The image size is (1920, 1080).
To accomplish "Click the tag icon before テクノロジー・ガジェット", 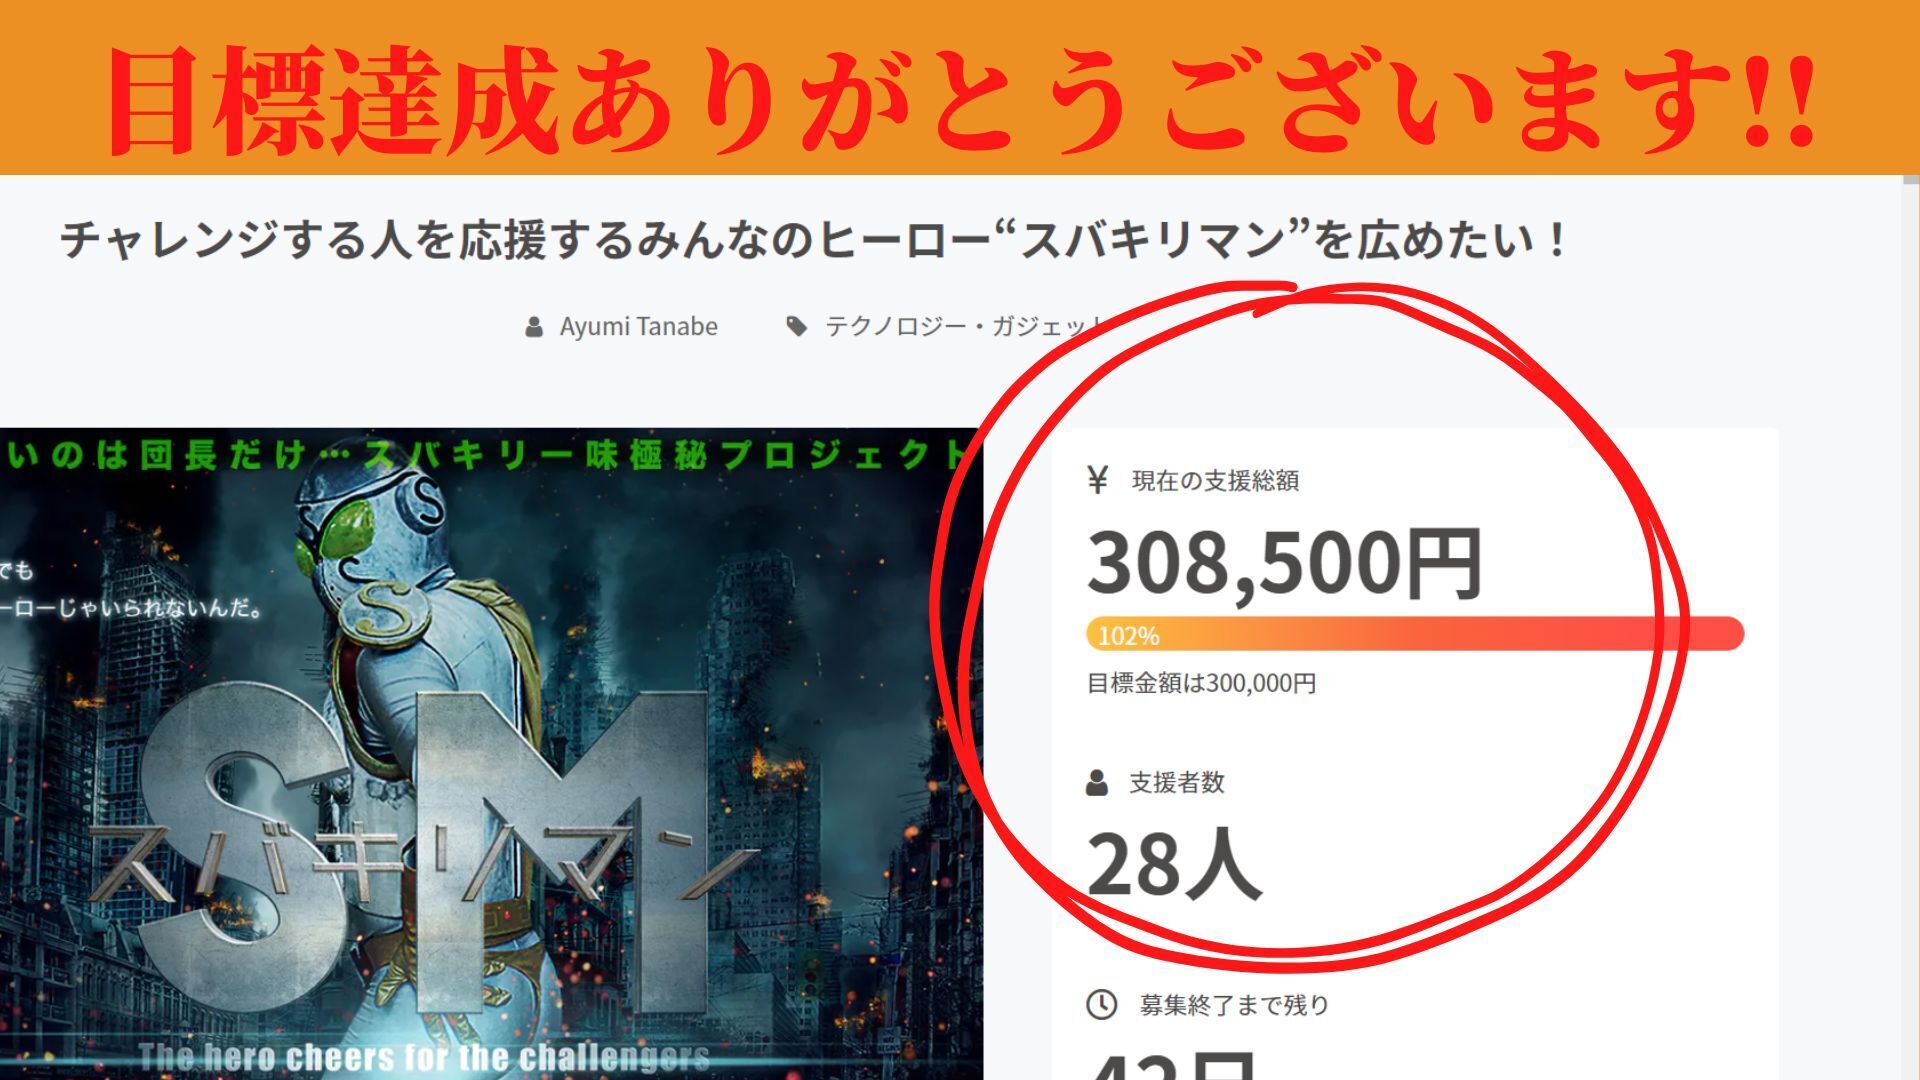I will [797, 327].
